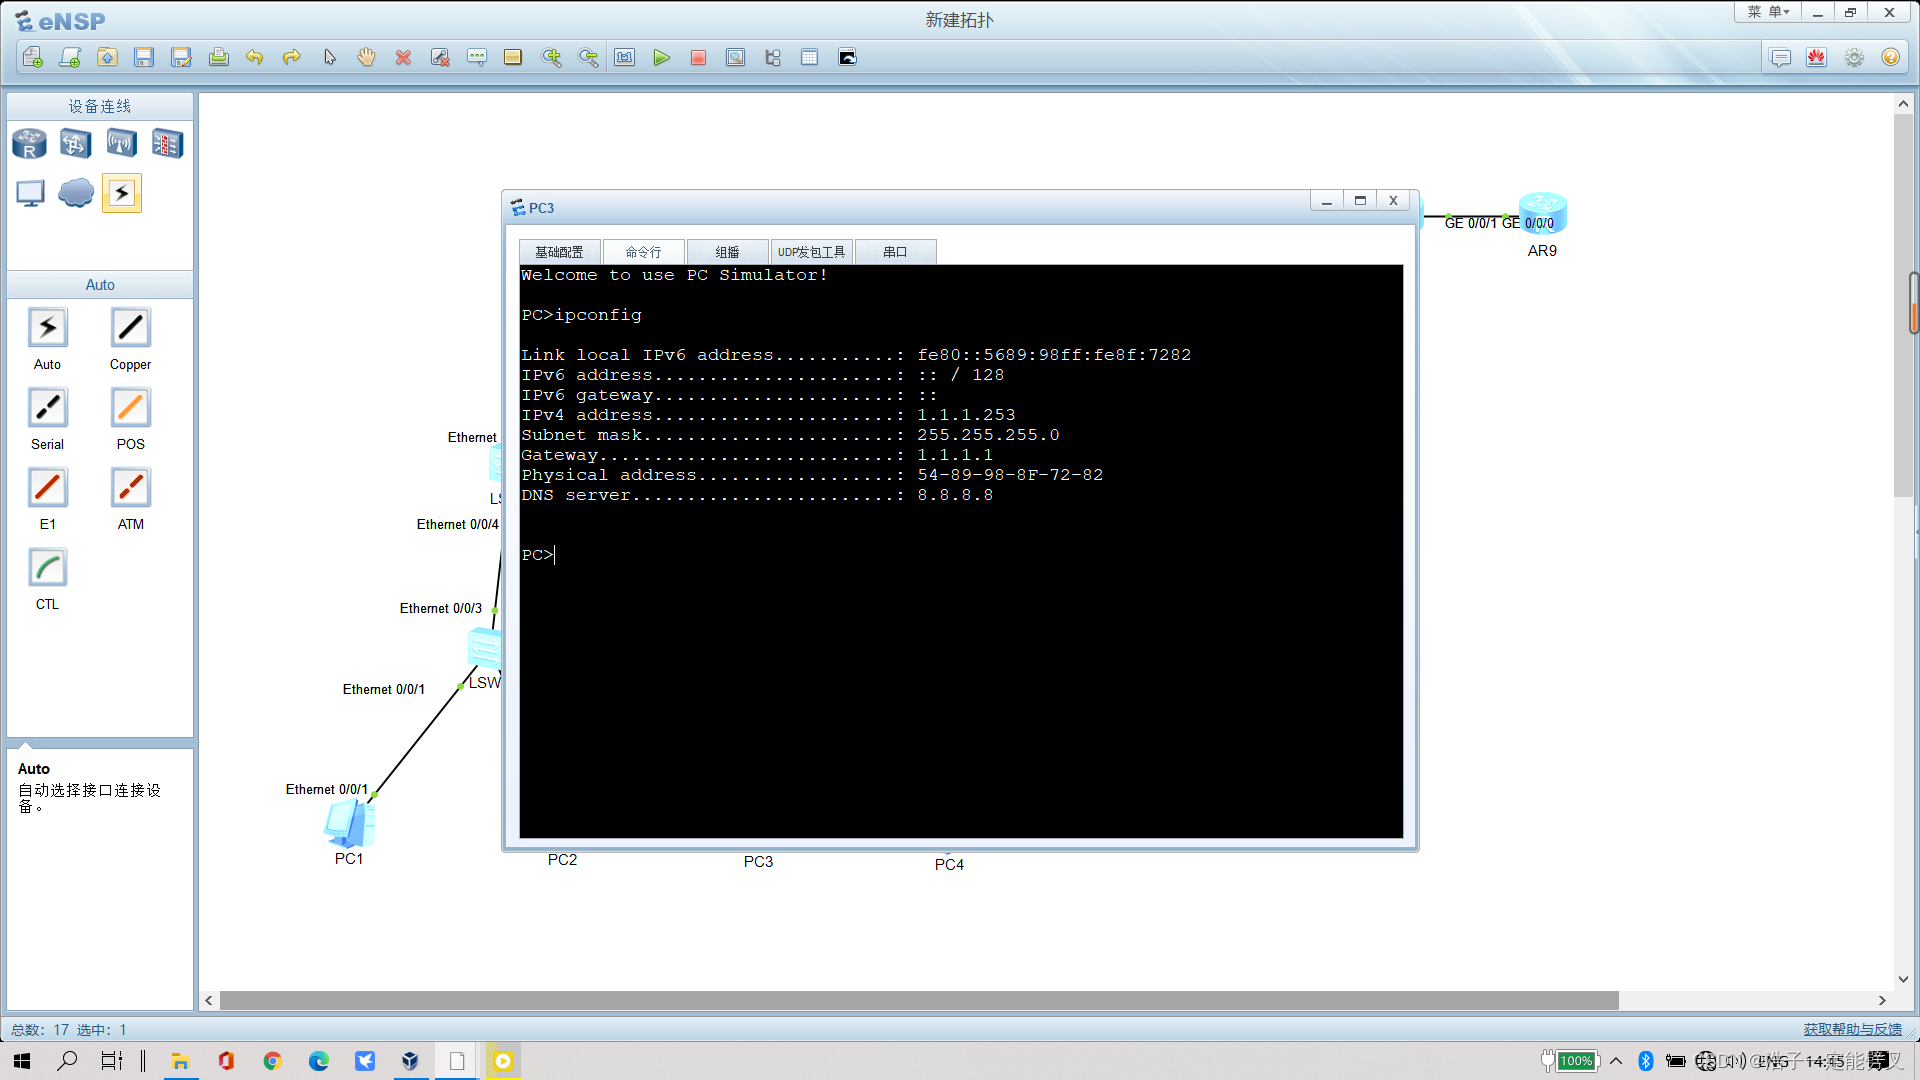Choose the Serial cable type
The height and width of the screenshot is (1080, 1920).
[x=47, y=408]
